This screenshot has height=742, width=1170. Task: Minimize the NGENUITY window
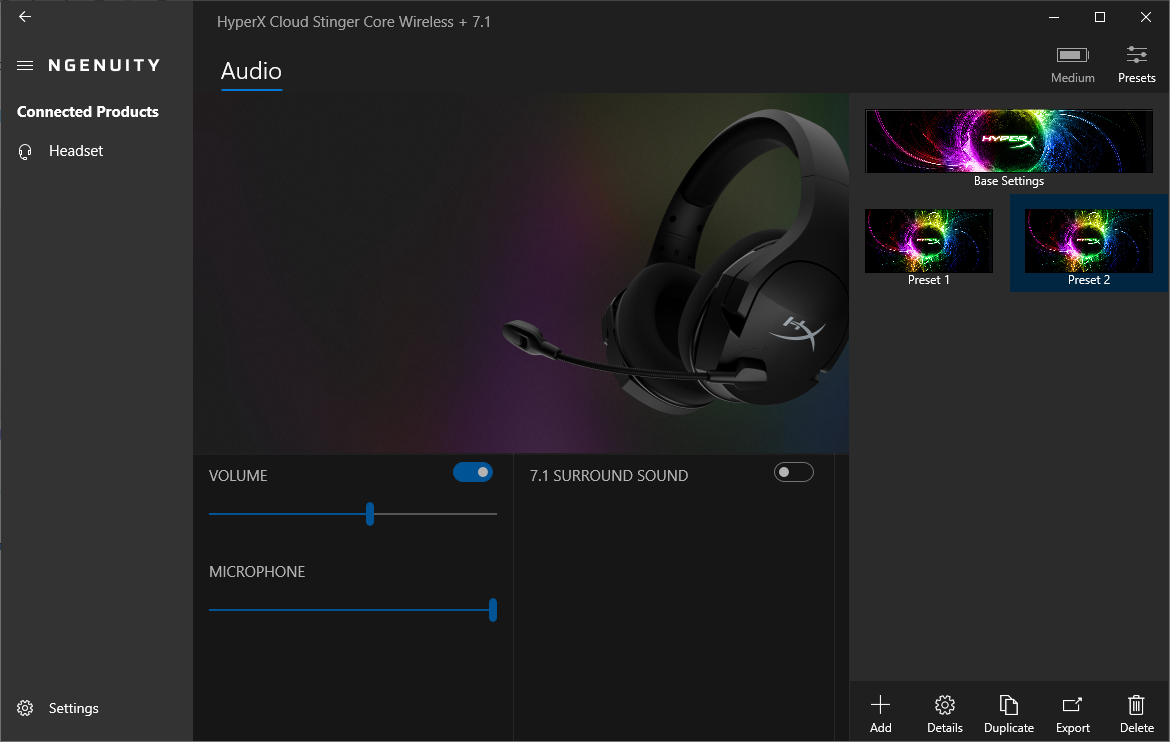coord(1054,17)
